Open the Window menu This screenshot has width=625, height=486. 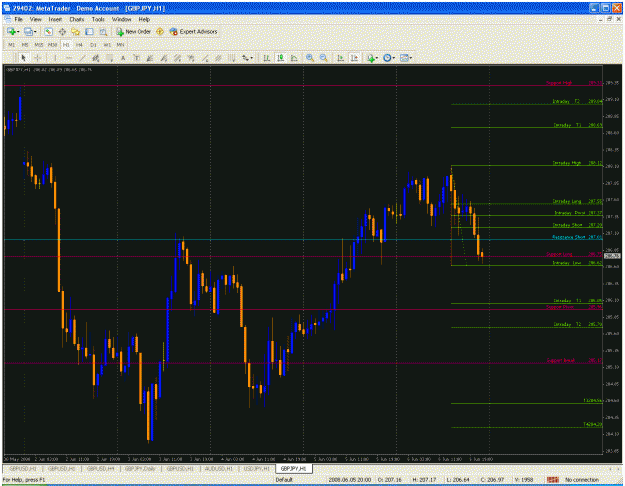coord(121,19)
